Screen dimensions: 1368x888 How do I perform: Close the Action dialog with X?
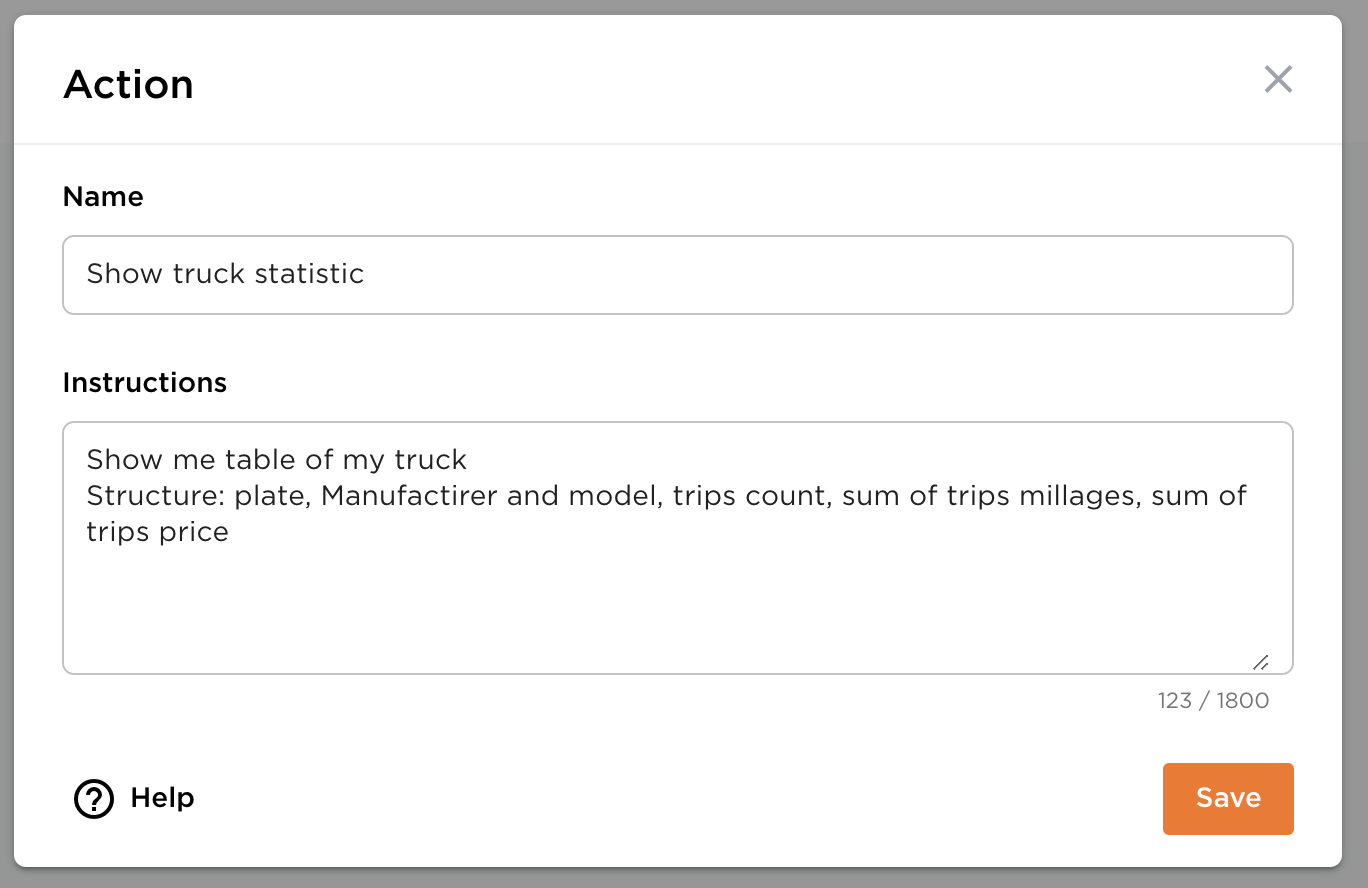[1278, 80]
